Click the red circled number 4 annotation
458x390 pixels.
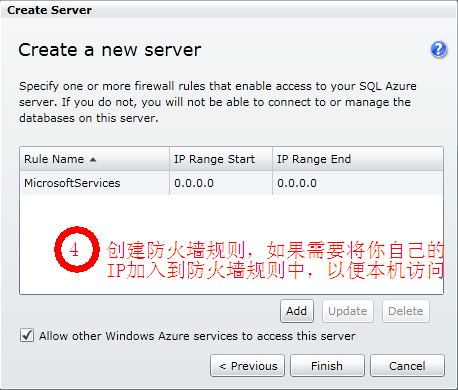77,249
